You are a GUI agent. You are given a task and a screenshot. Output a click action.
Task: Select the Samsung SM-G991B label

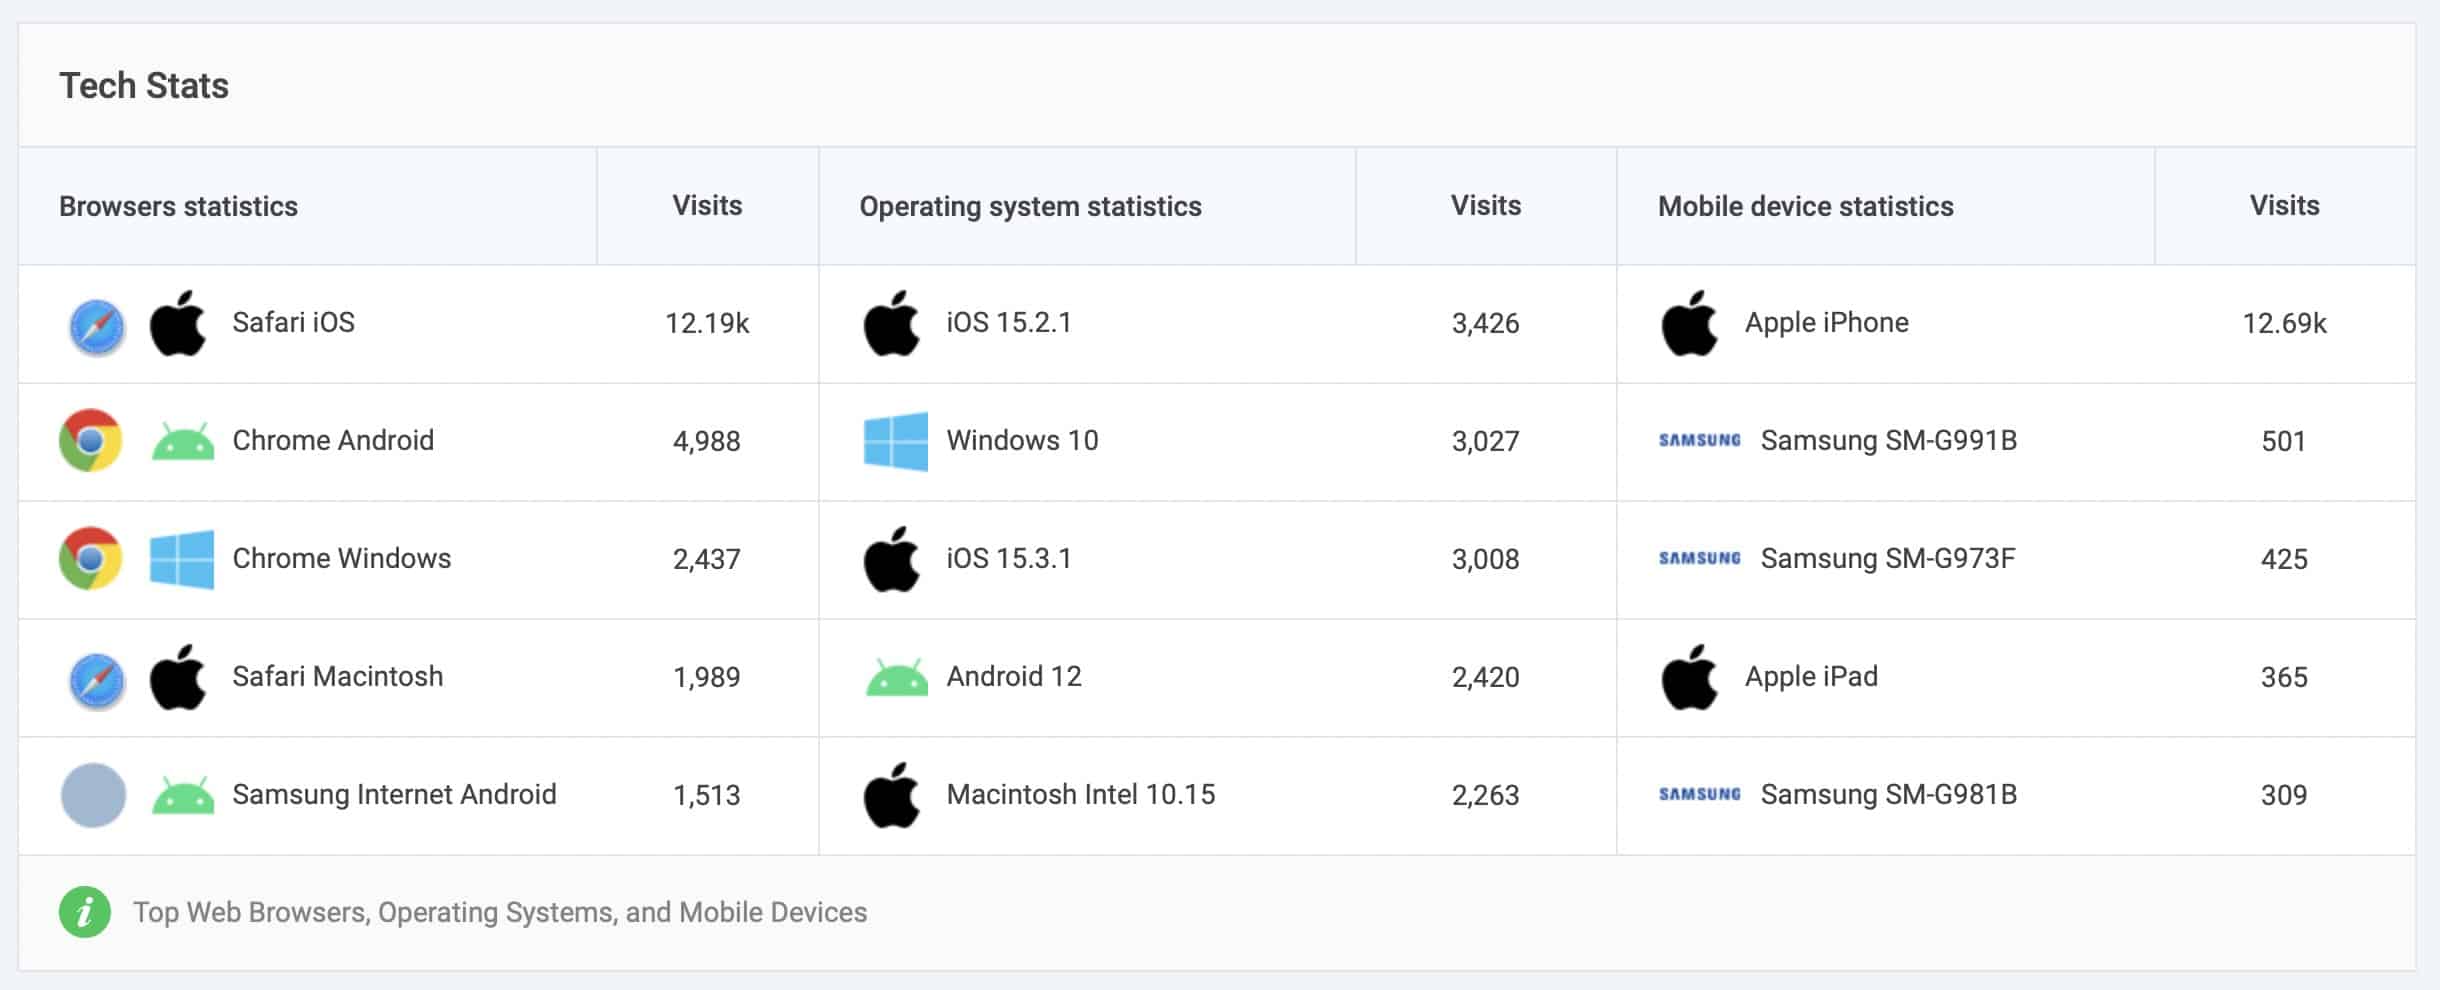tap(1889, 441)
